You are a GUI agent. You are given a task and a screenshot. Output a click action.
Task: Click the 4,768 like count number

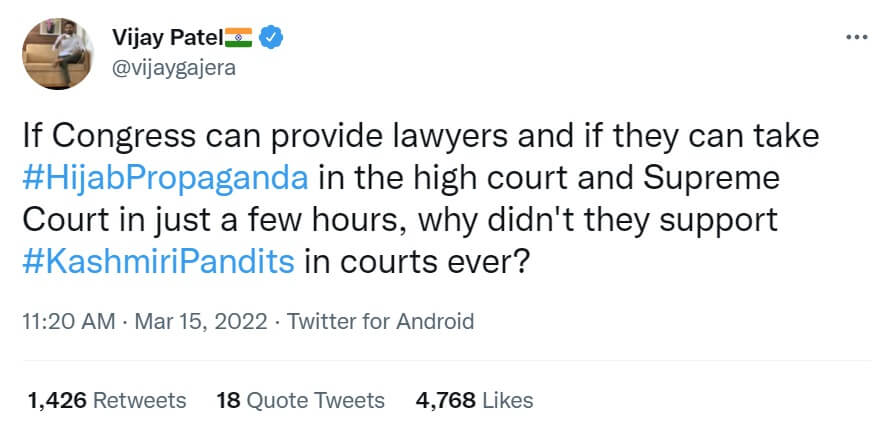(445, 401)
